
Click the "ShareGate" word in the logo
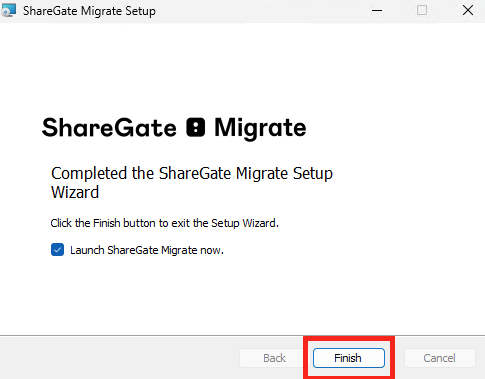109,128
